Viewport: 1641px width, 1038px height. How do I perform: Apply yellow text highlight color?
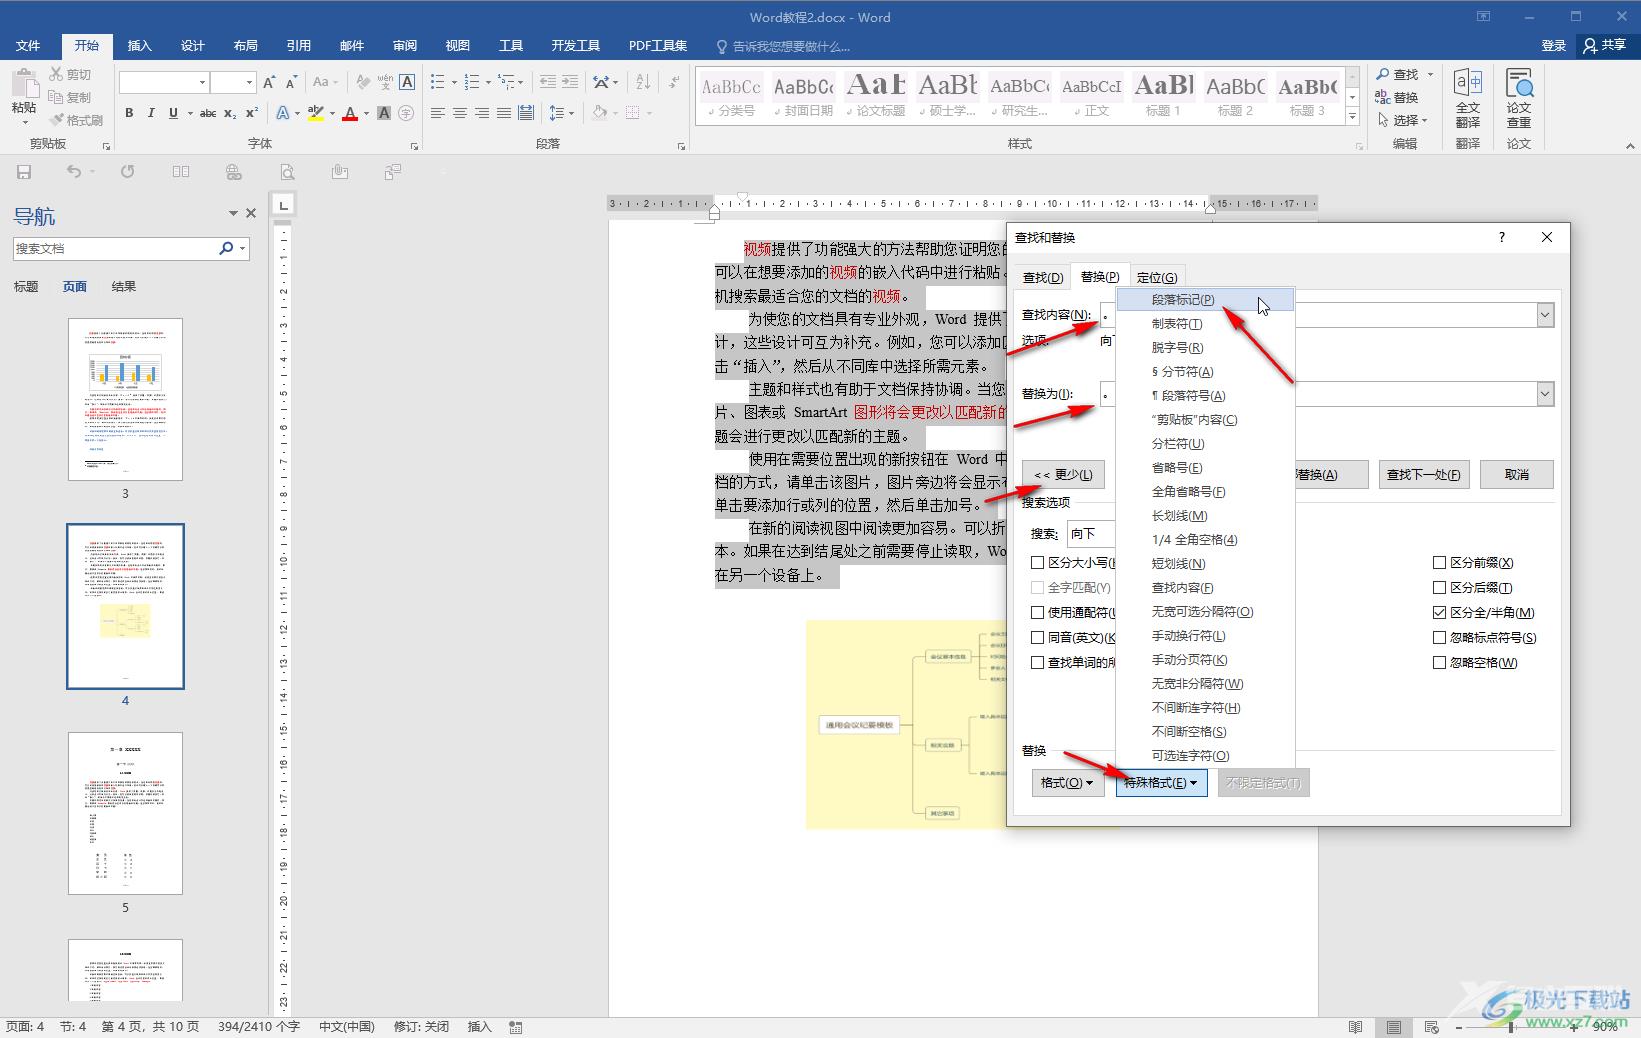316,113
